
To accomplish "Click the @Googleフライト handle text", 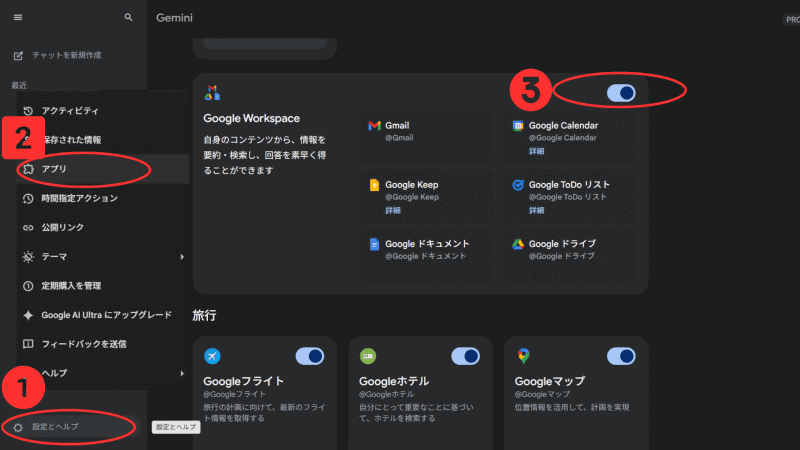I will (x=234, y=394).
